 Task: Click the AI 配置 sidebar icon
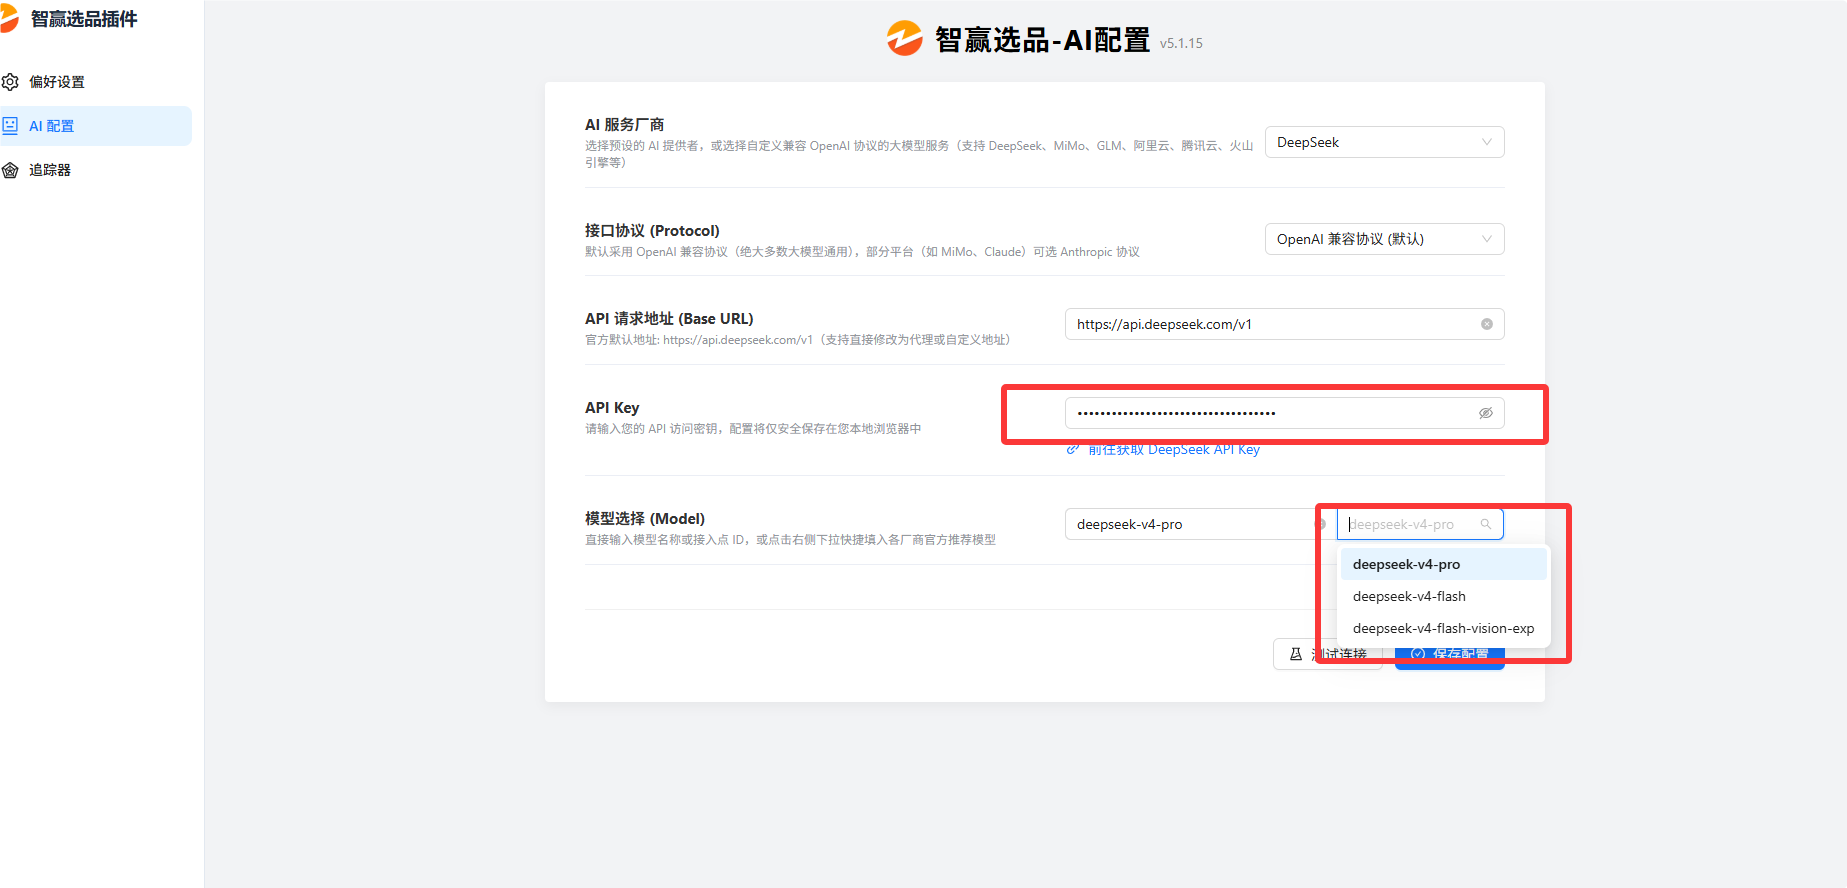click(x=10, y=126)
